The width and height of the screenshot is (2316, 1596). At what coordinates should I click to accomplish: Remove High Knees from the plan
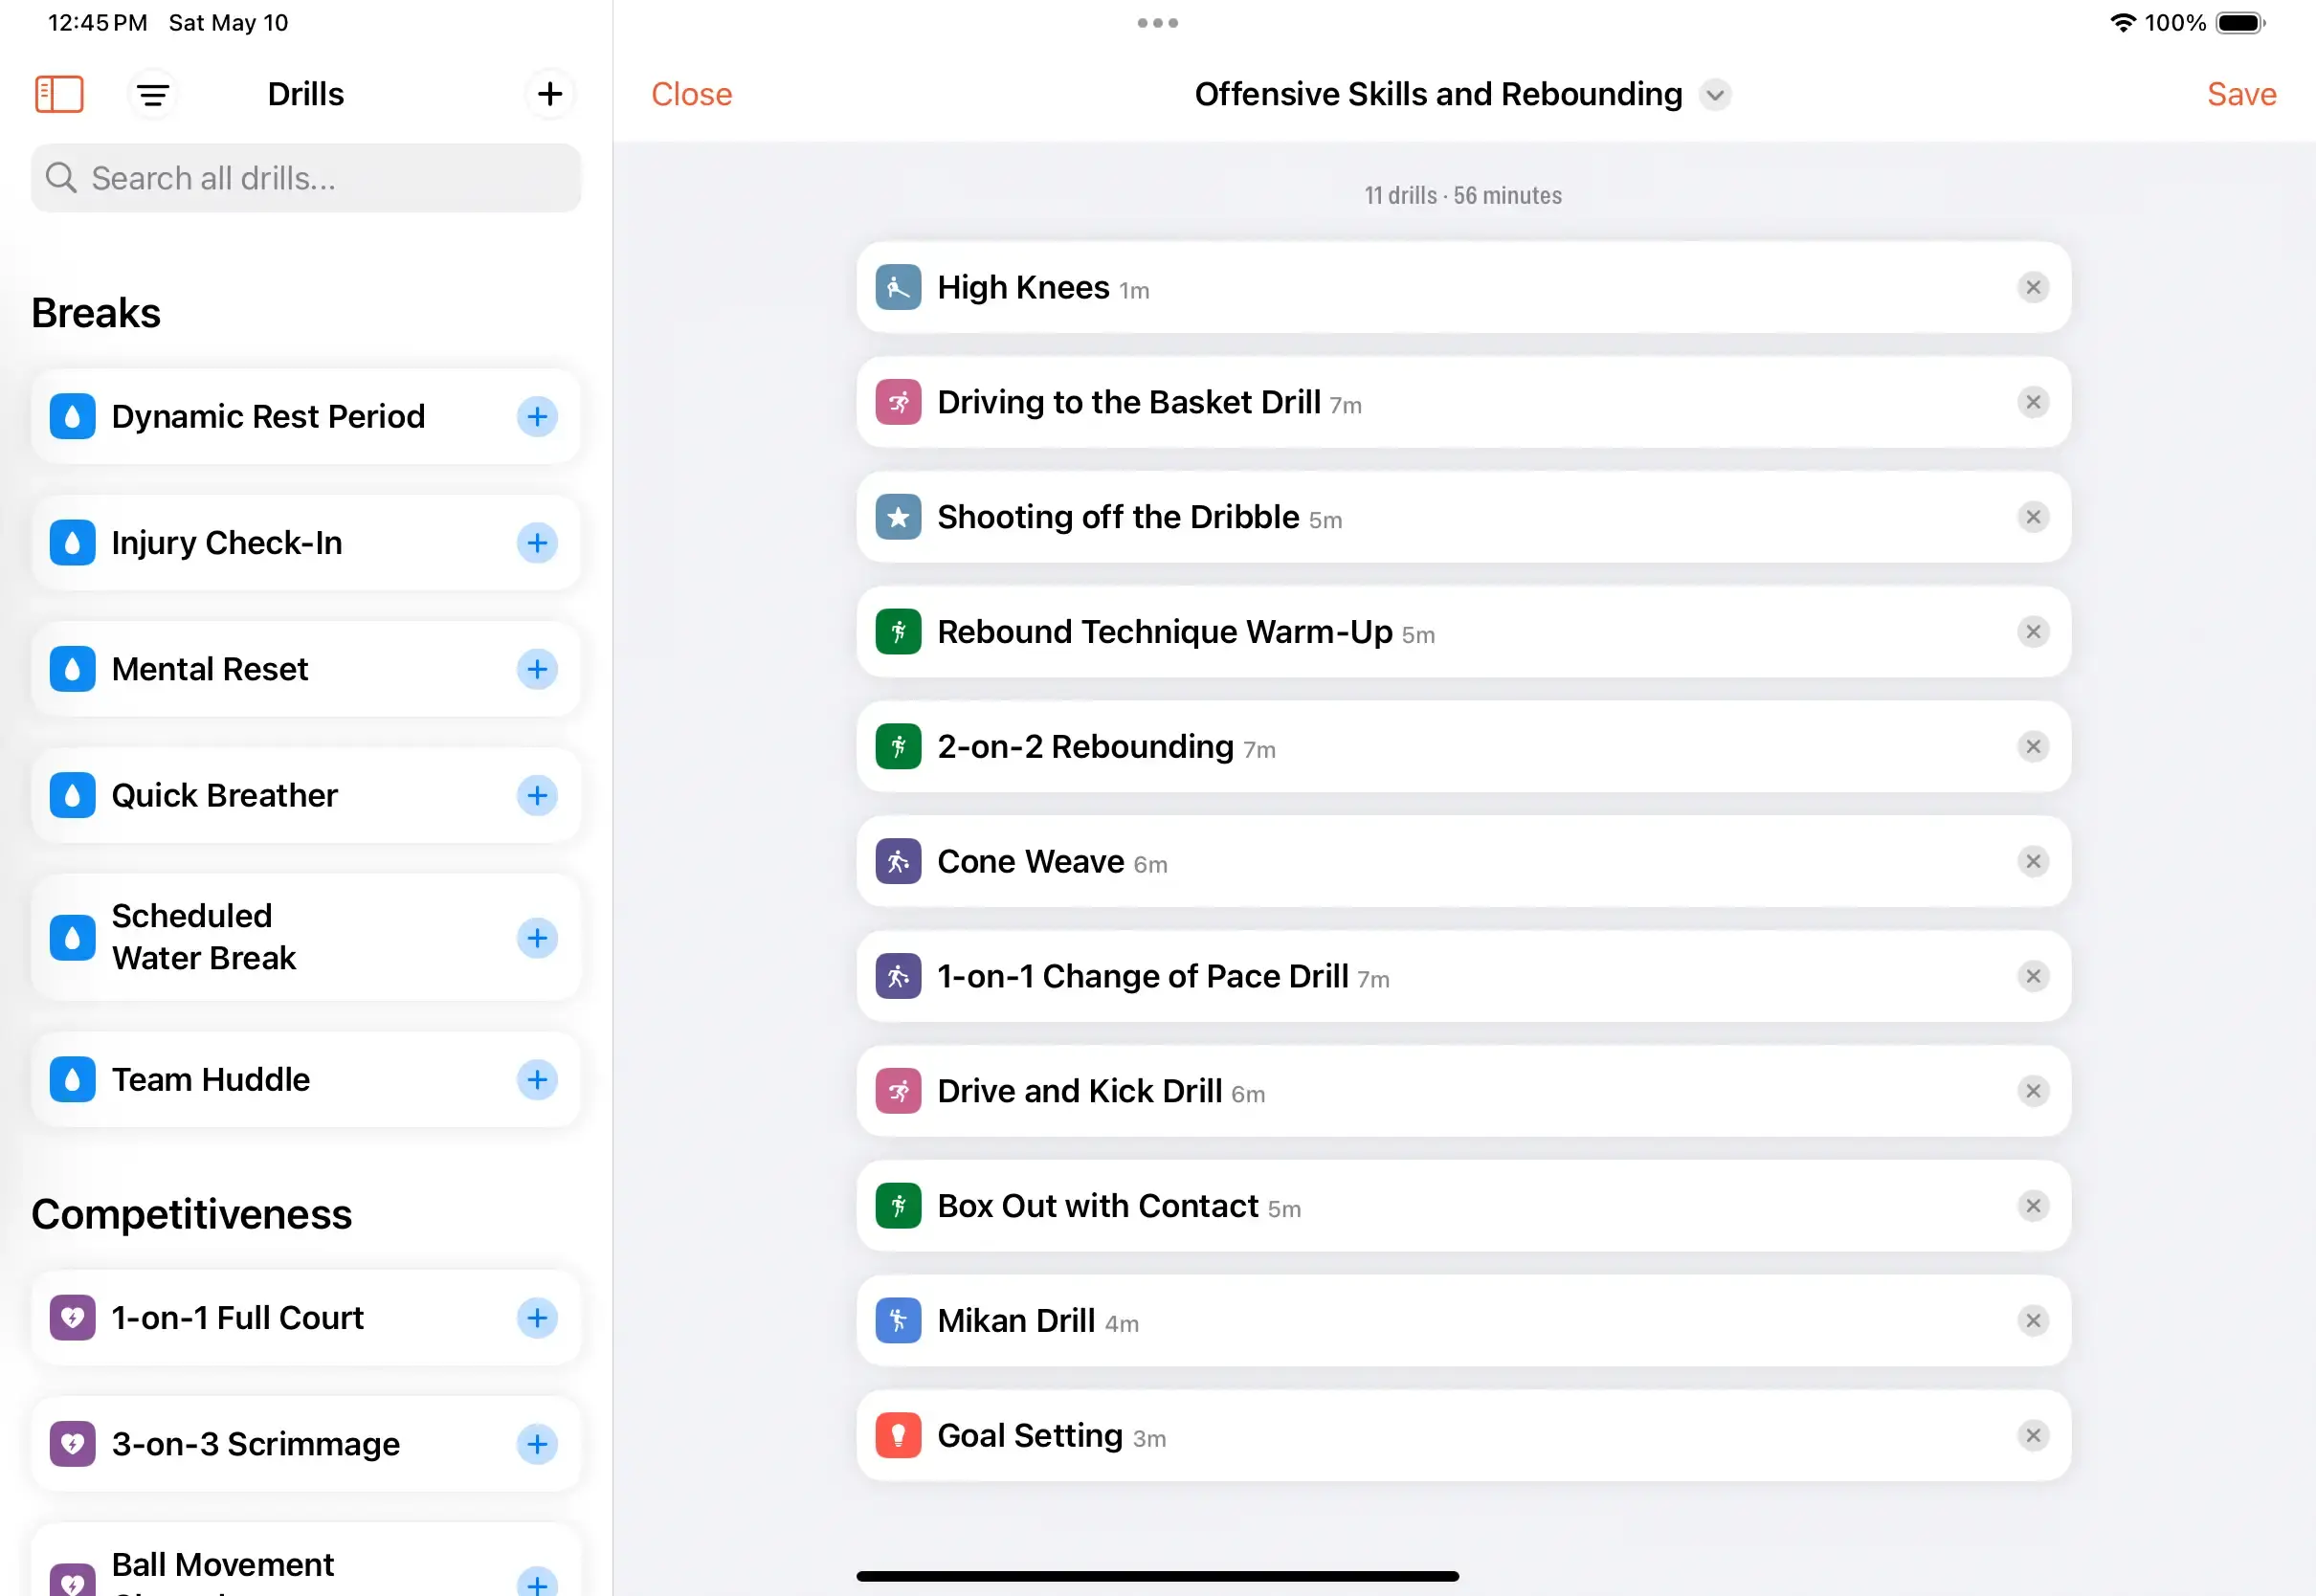[x=2033, y=288]
